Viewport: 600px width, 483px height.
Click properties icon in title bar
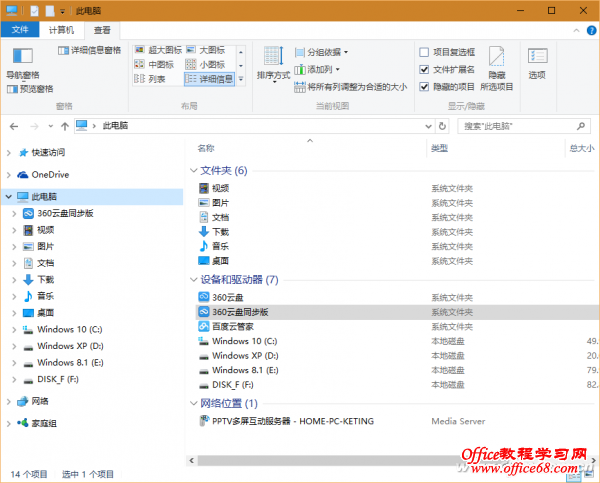(x=34, y=11)
